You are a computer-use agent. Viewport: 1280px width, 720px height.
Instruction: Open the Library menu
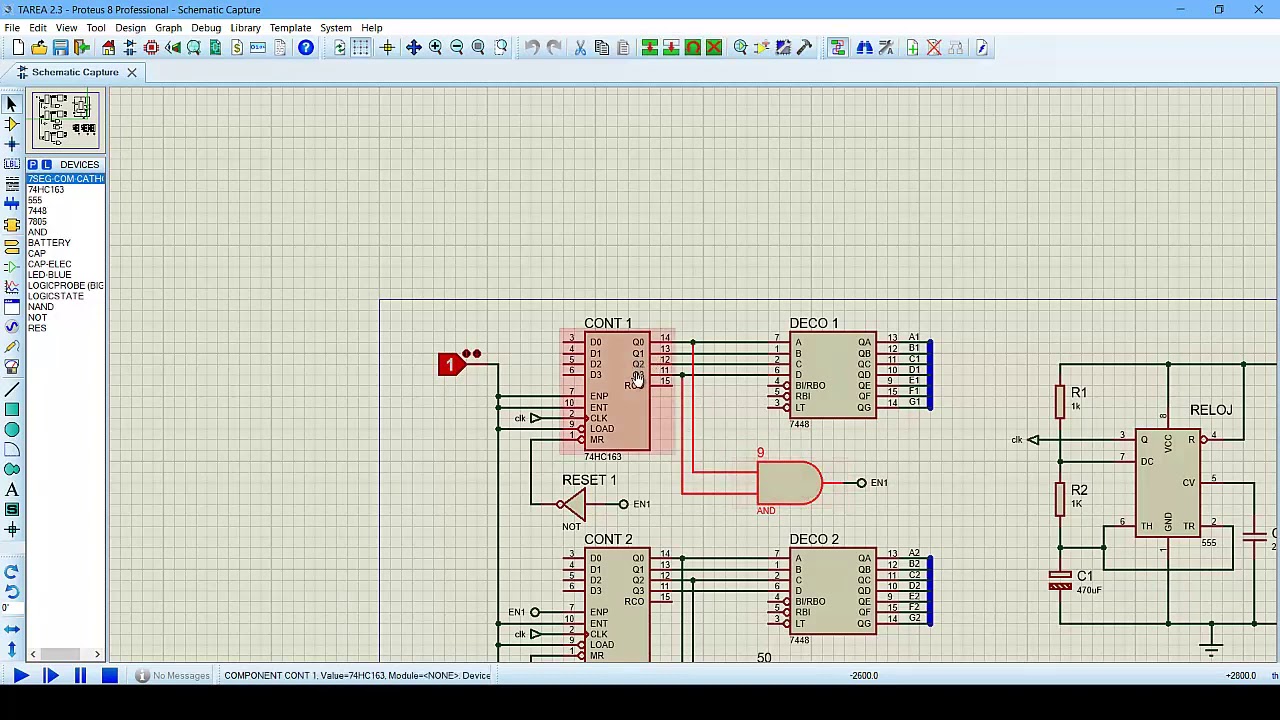[245, 28]
